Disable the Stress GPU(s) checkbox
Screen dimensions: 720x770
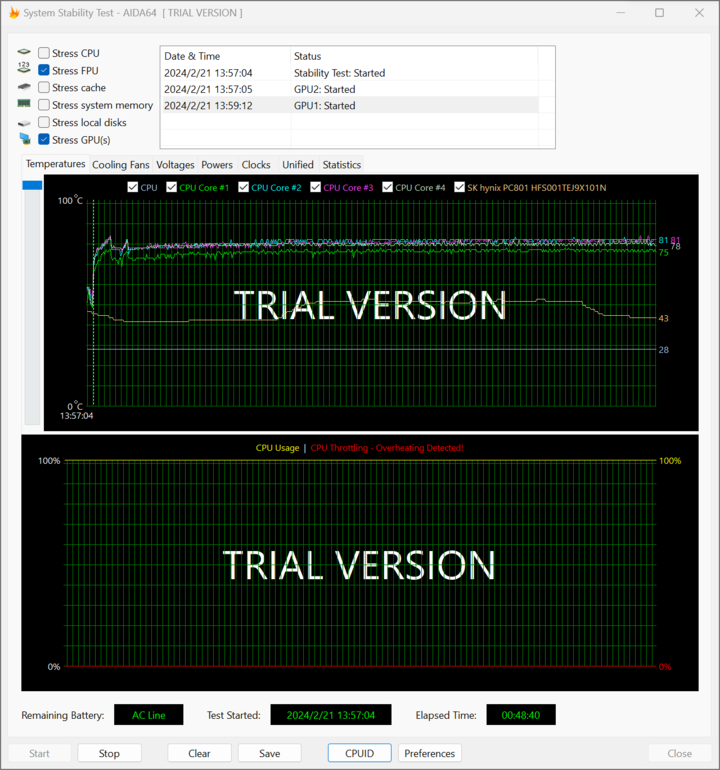coord(44,140)
